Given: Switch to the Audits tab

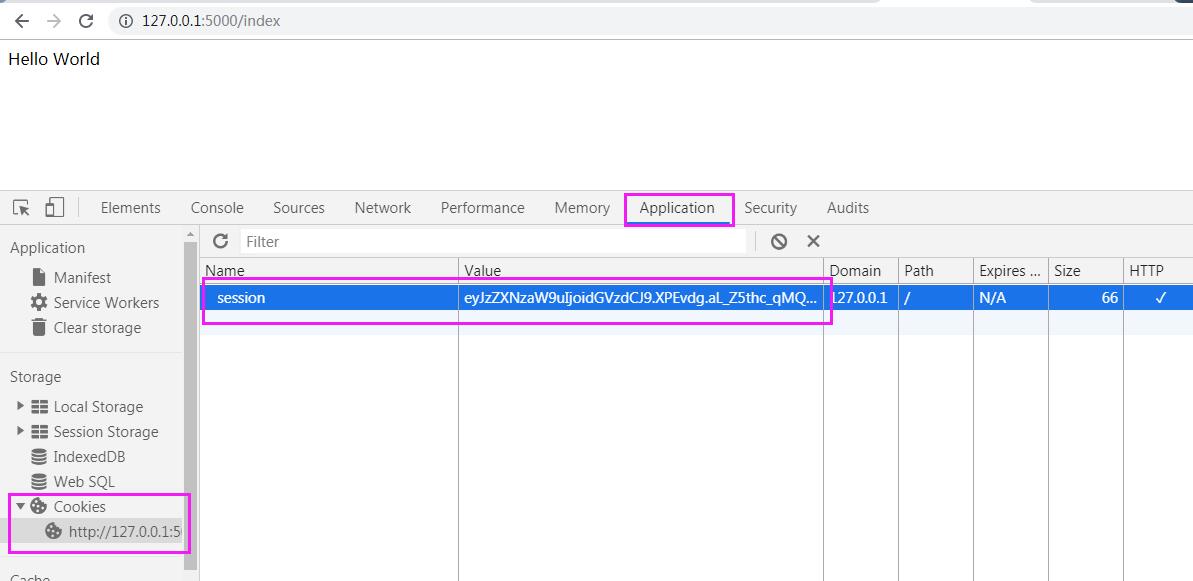Looking at the screenshot, I should [x=848, y=208].
